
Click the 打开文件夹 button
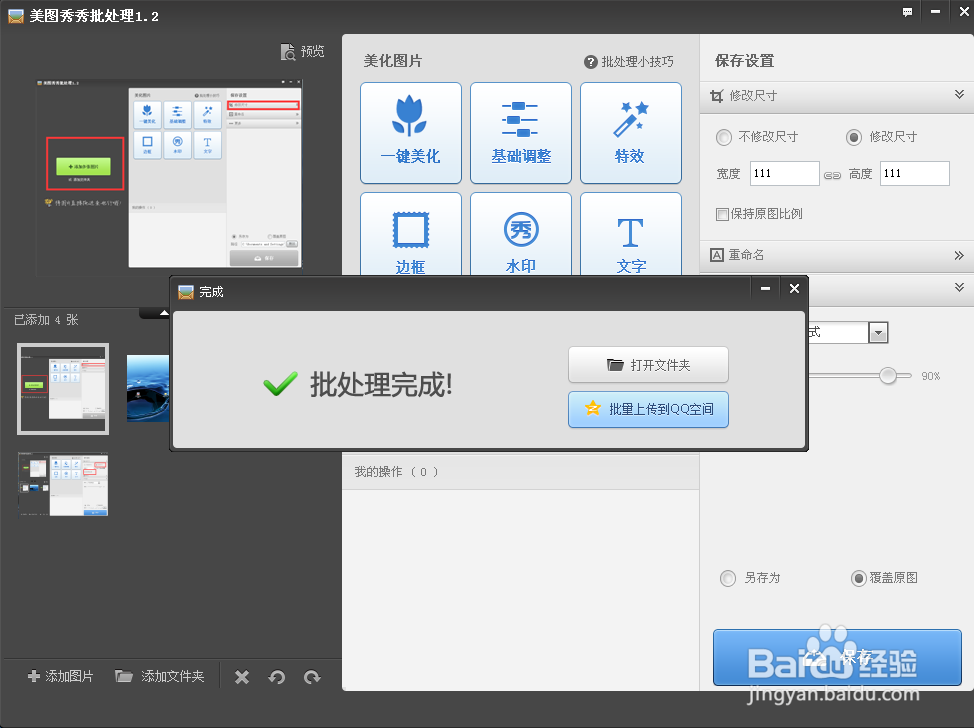[x=648, y=365]
